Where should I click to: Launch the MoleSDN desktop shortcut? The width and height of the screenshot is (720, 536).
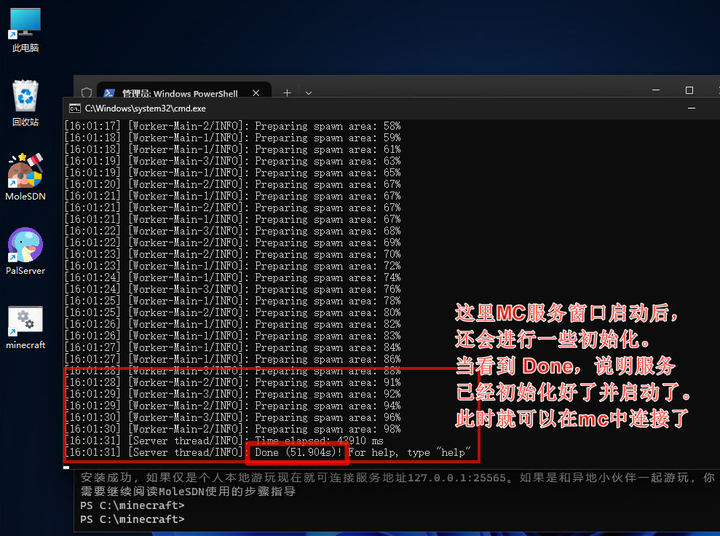[x=25, y=177]
